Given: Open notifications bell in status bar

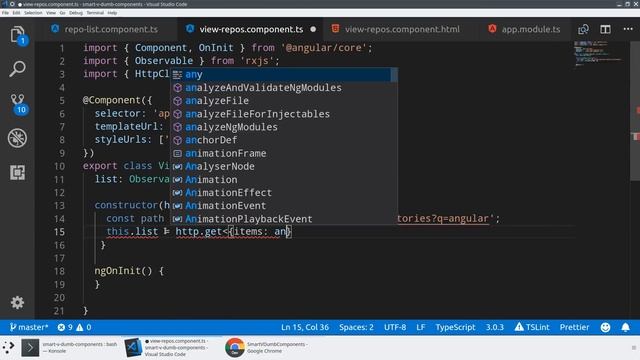Looking at the screenshot, I should [625, 327].
